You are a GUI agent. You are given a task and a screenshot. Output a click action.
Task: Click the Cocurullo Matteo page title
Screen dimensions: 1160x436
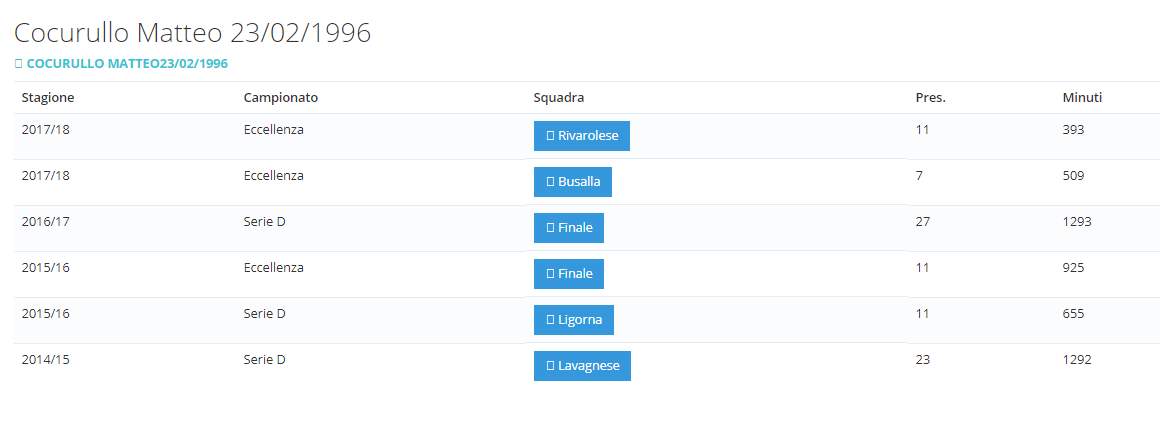[193, 33]
